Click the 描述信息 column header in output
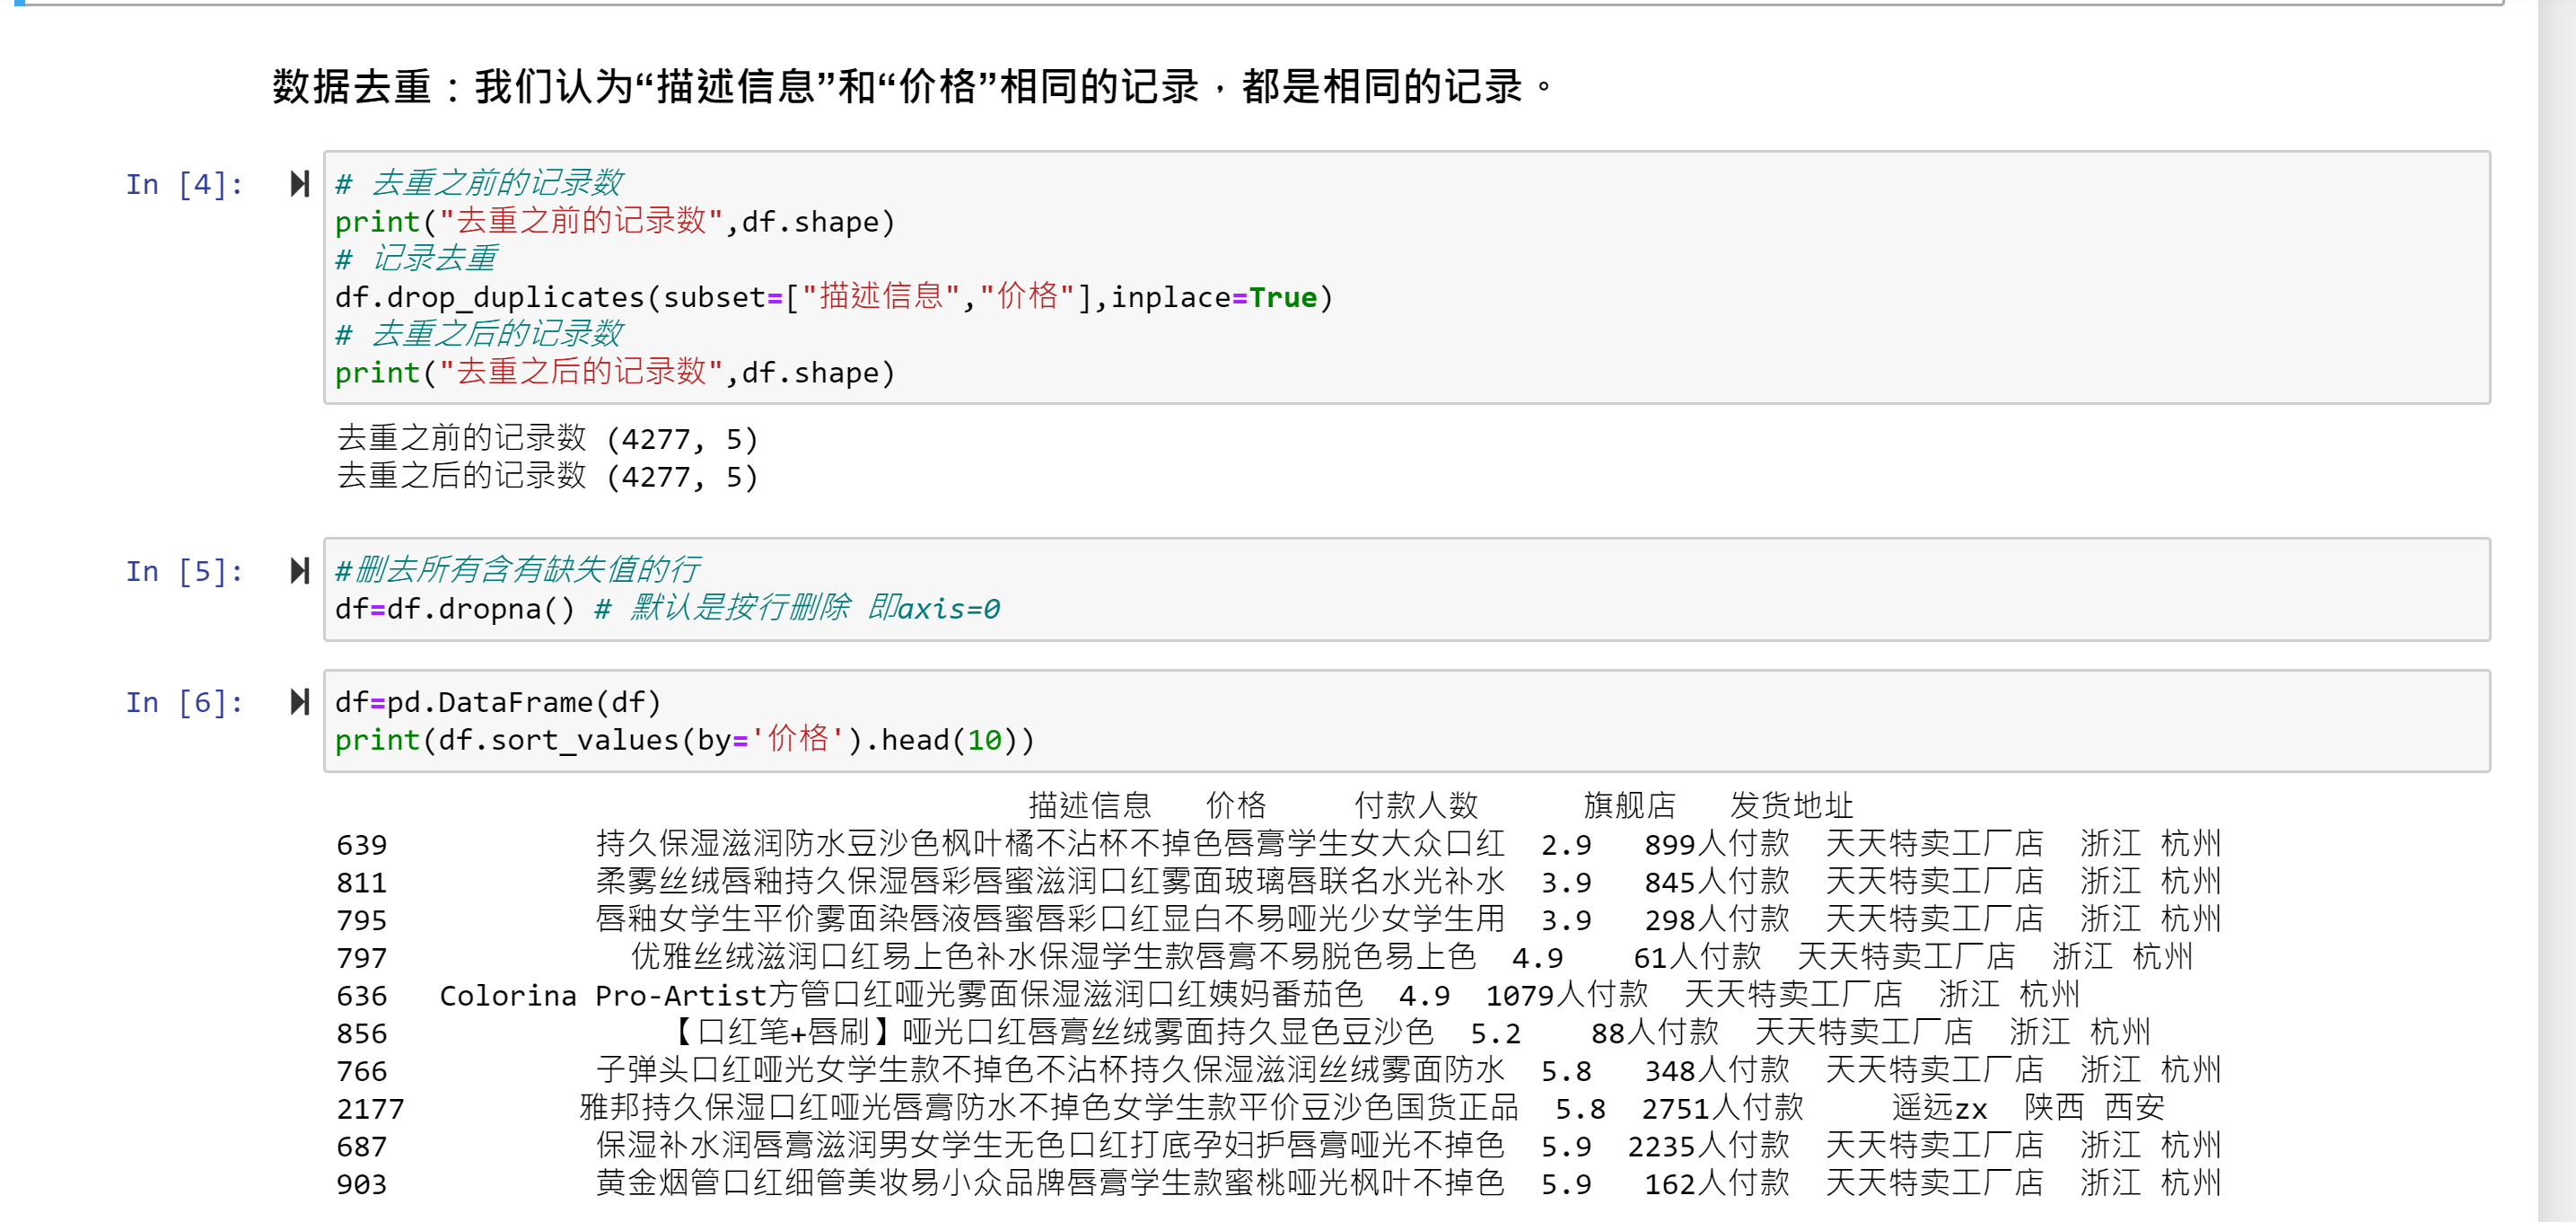Viewport: 2576px width, 1222px height. (1089, 806)
